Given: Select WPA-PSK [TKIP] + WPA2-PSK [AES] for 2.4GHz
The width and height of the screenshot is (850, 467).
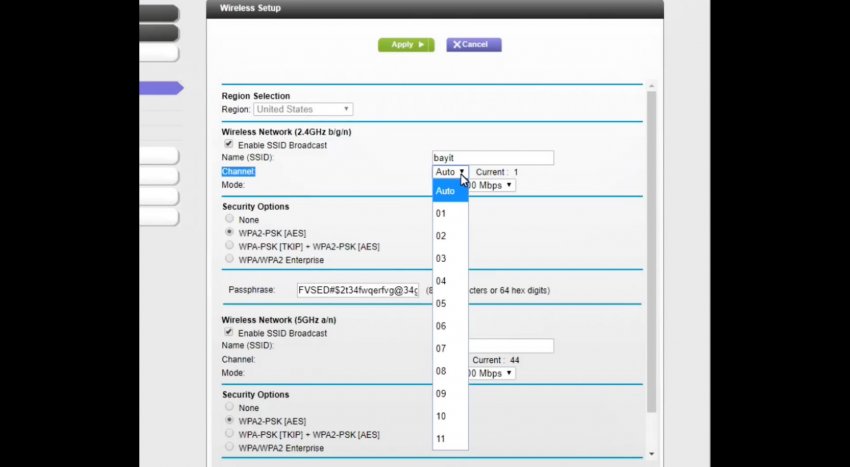Looking at the screenshot, I should pyautogui.click(x=230, y=246).
